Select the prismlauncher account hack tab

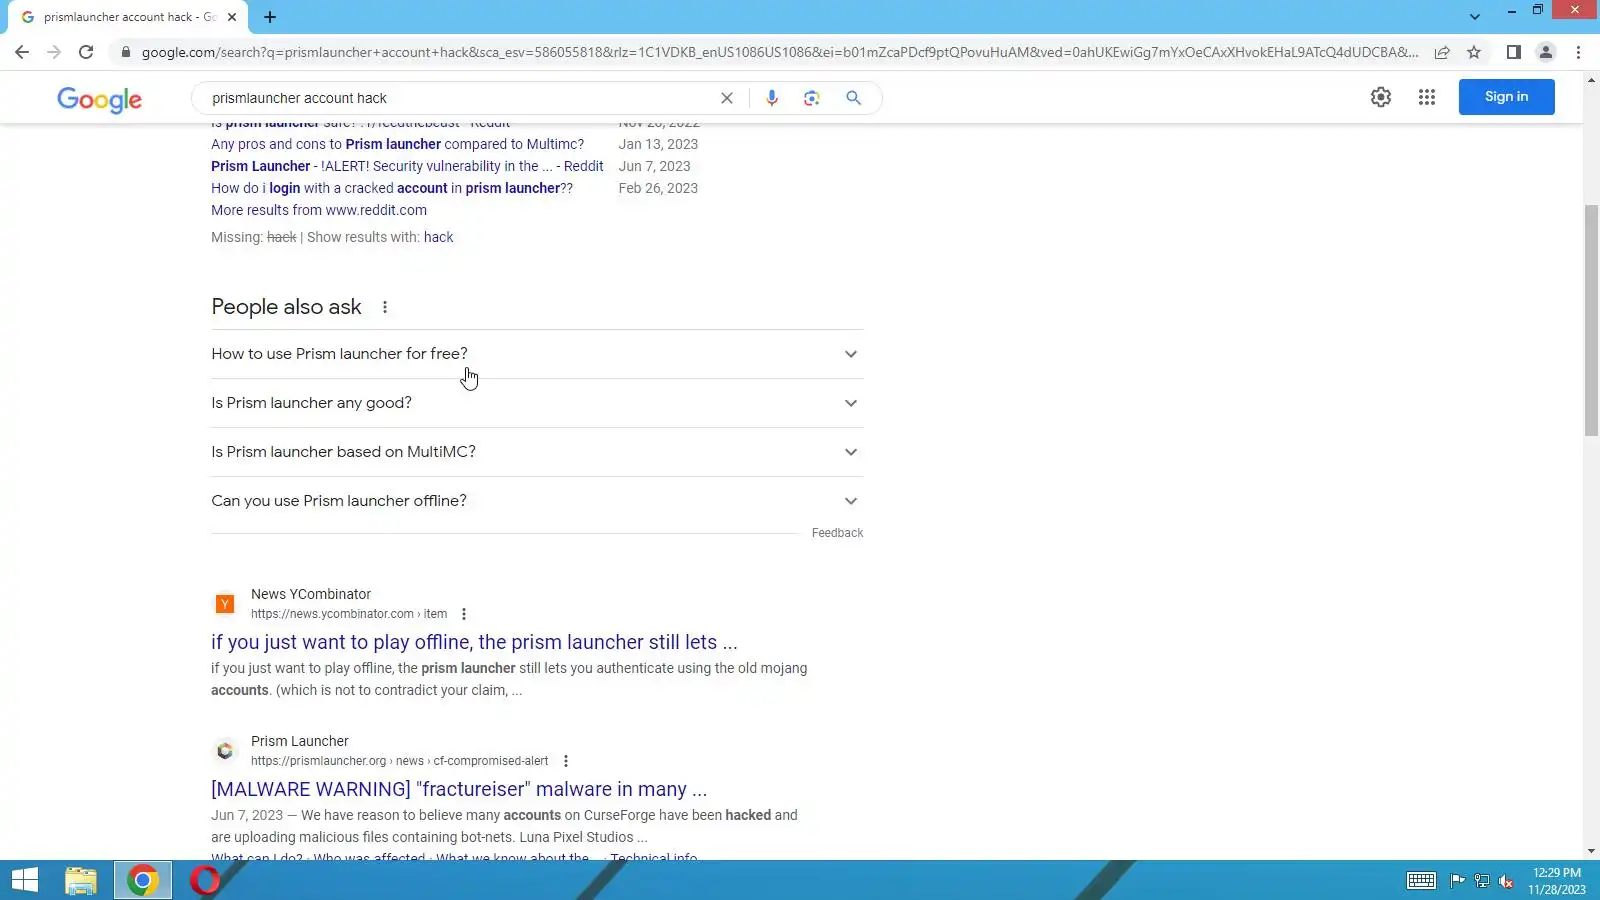(127, 17)
